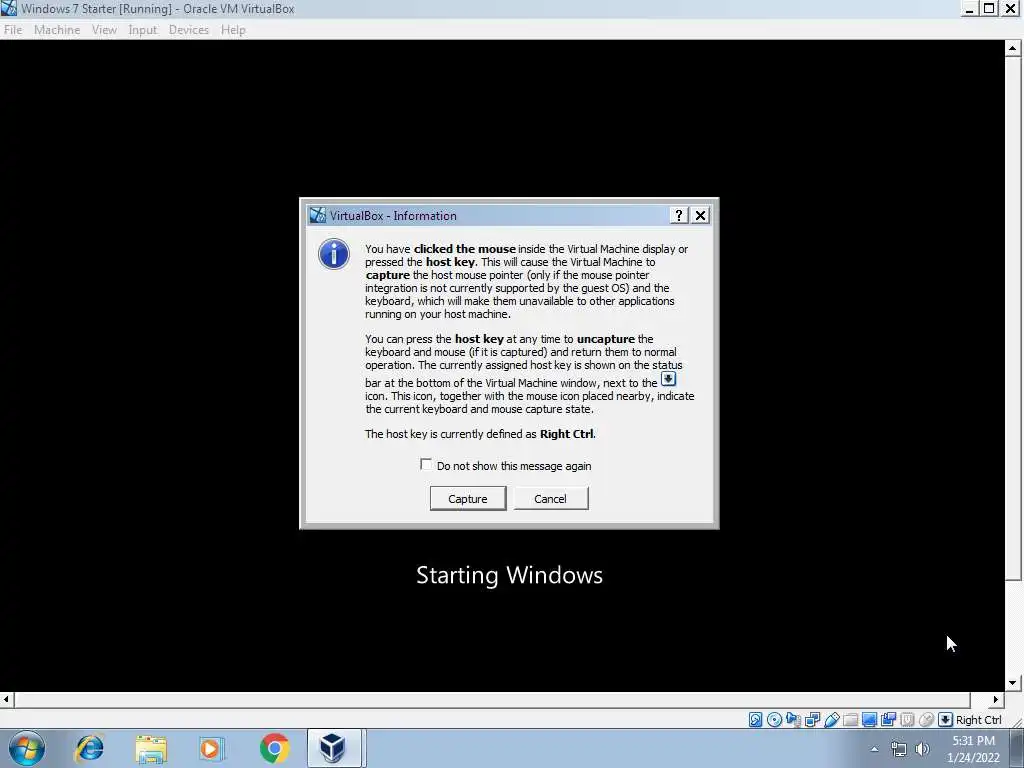This screenshot has width=1024, height=768.
Task: Click the Right Ctrl host key label
Action: (x=978, y=720)
